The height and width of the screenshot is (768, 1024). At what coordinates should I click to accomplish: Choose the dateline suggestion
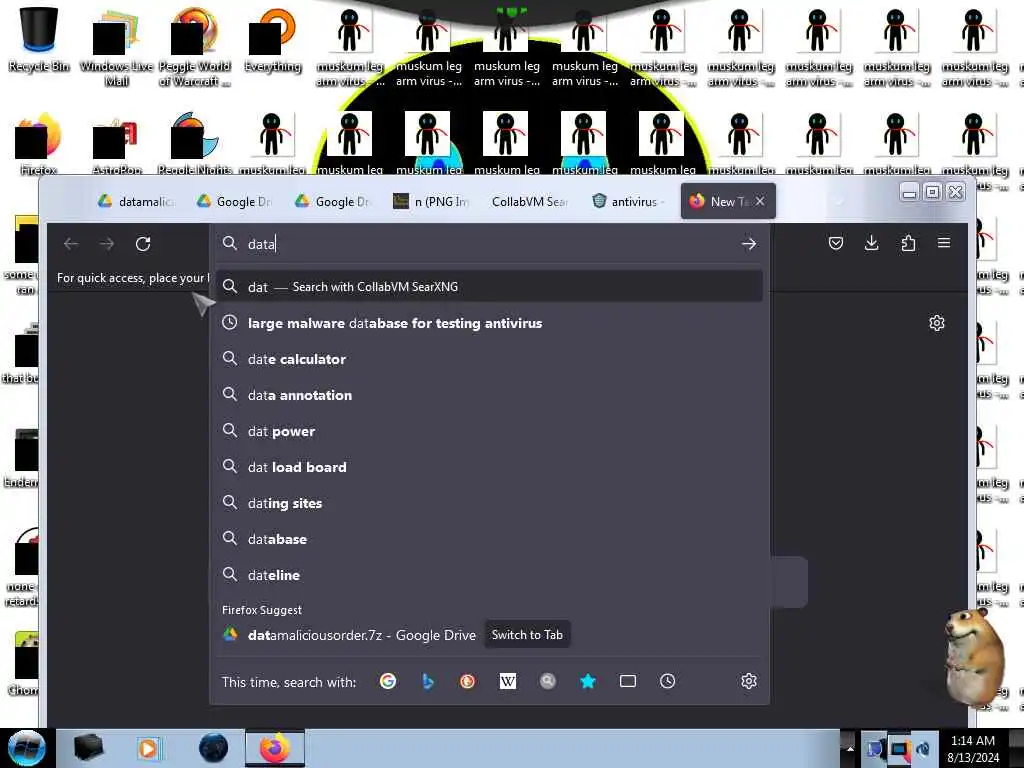click(x=489, y=575)
